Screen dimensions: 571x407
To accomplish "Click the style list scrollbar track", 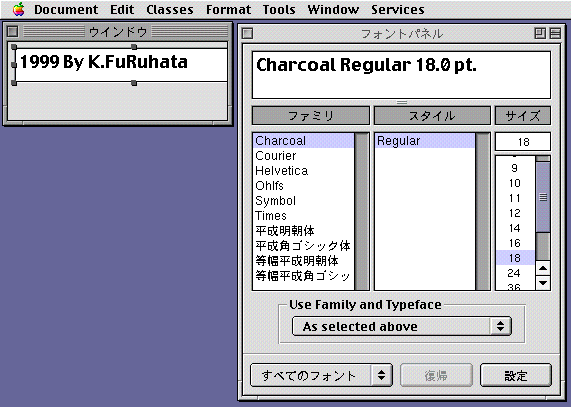I will [x=483, y=212].
